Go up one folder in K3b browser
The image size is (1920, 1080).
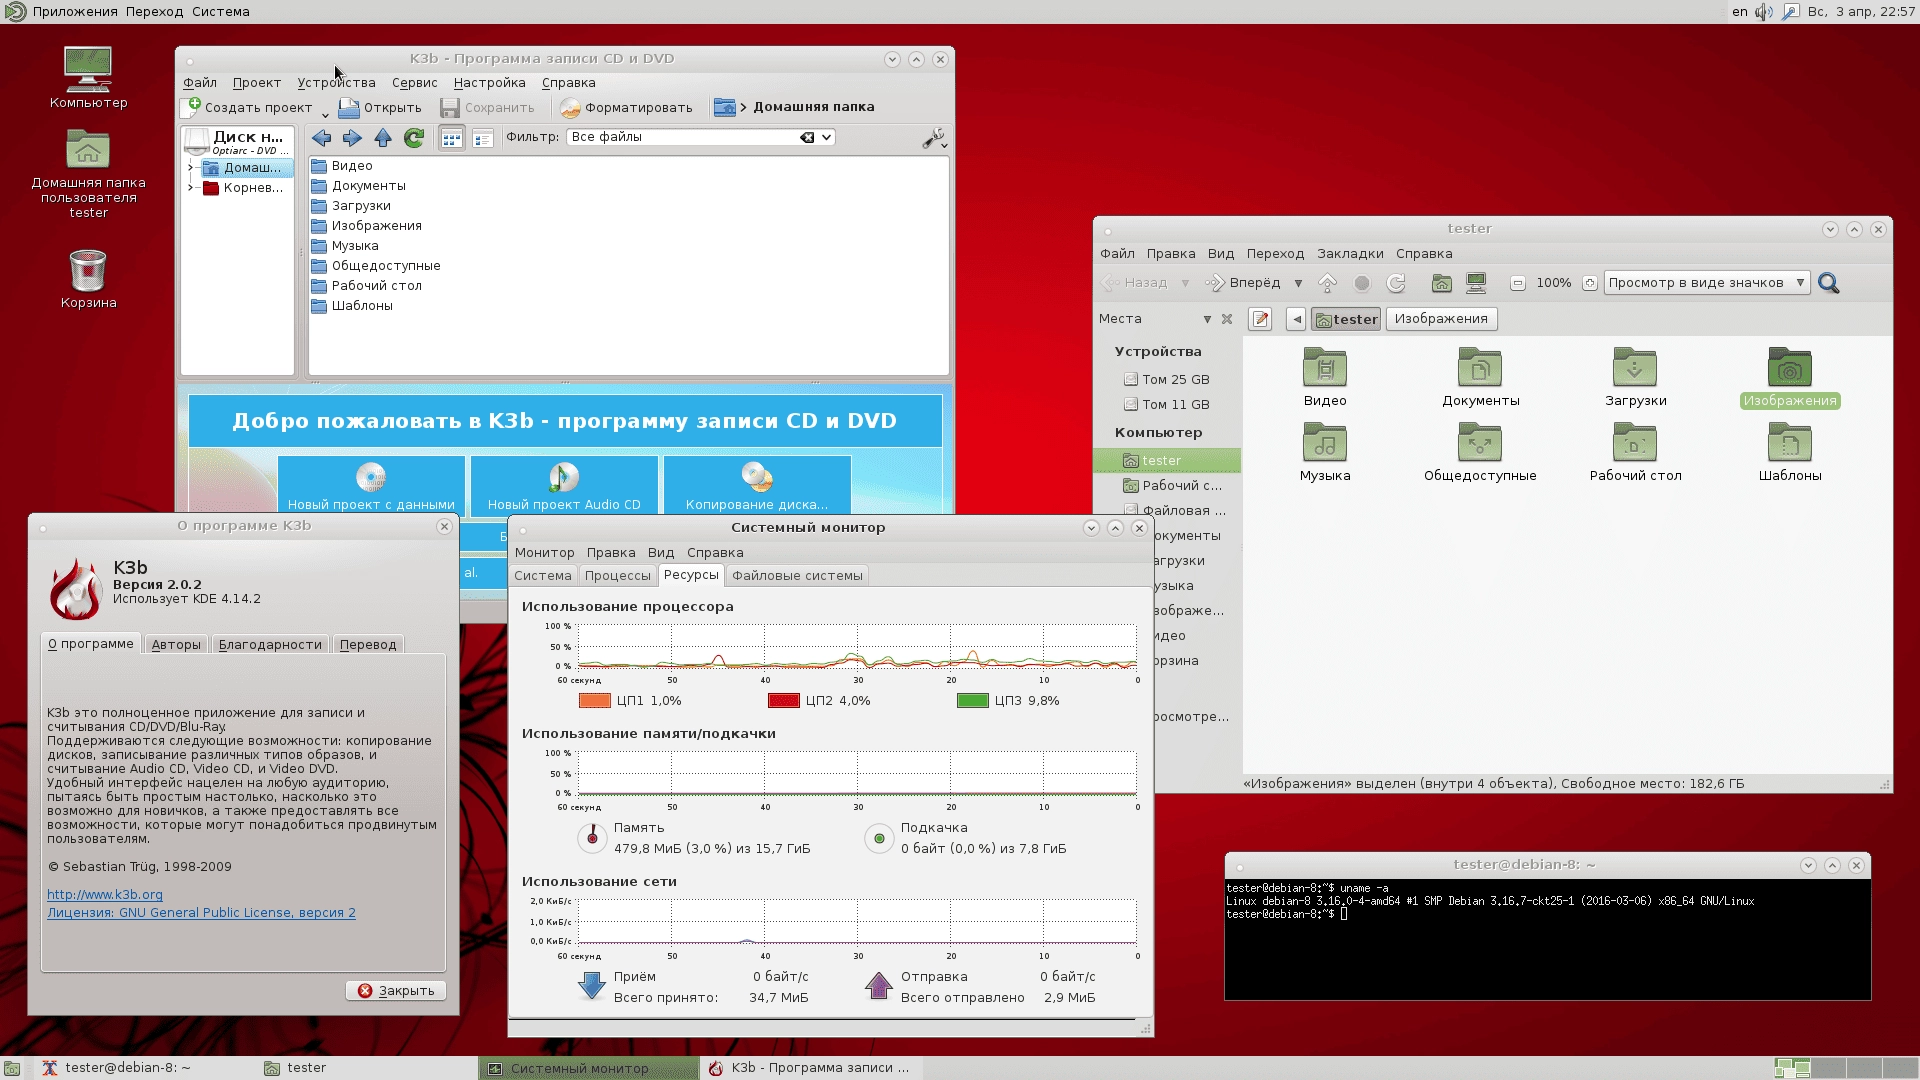(383, 138)
